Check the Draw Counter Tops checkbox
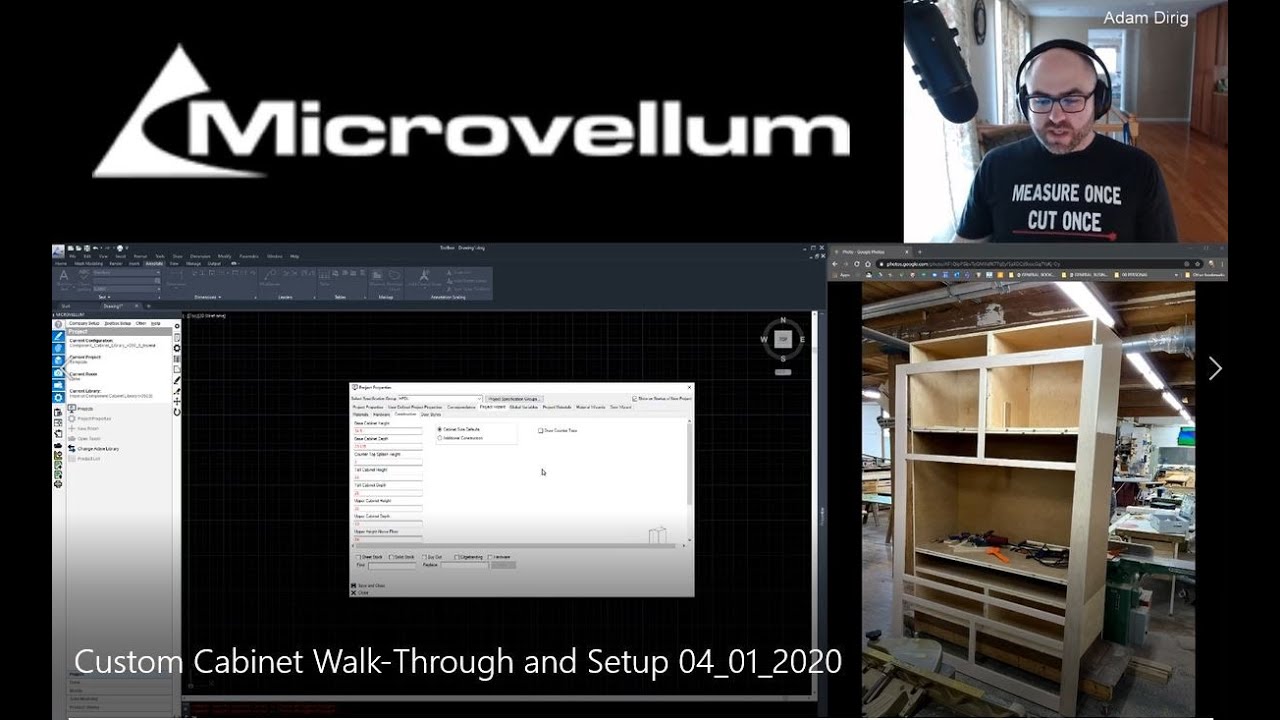 coord(540,431)
